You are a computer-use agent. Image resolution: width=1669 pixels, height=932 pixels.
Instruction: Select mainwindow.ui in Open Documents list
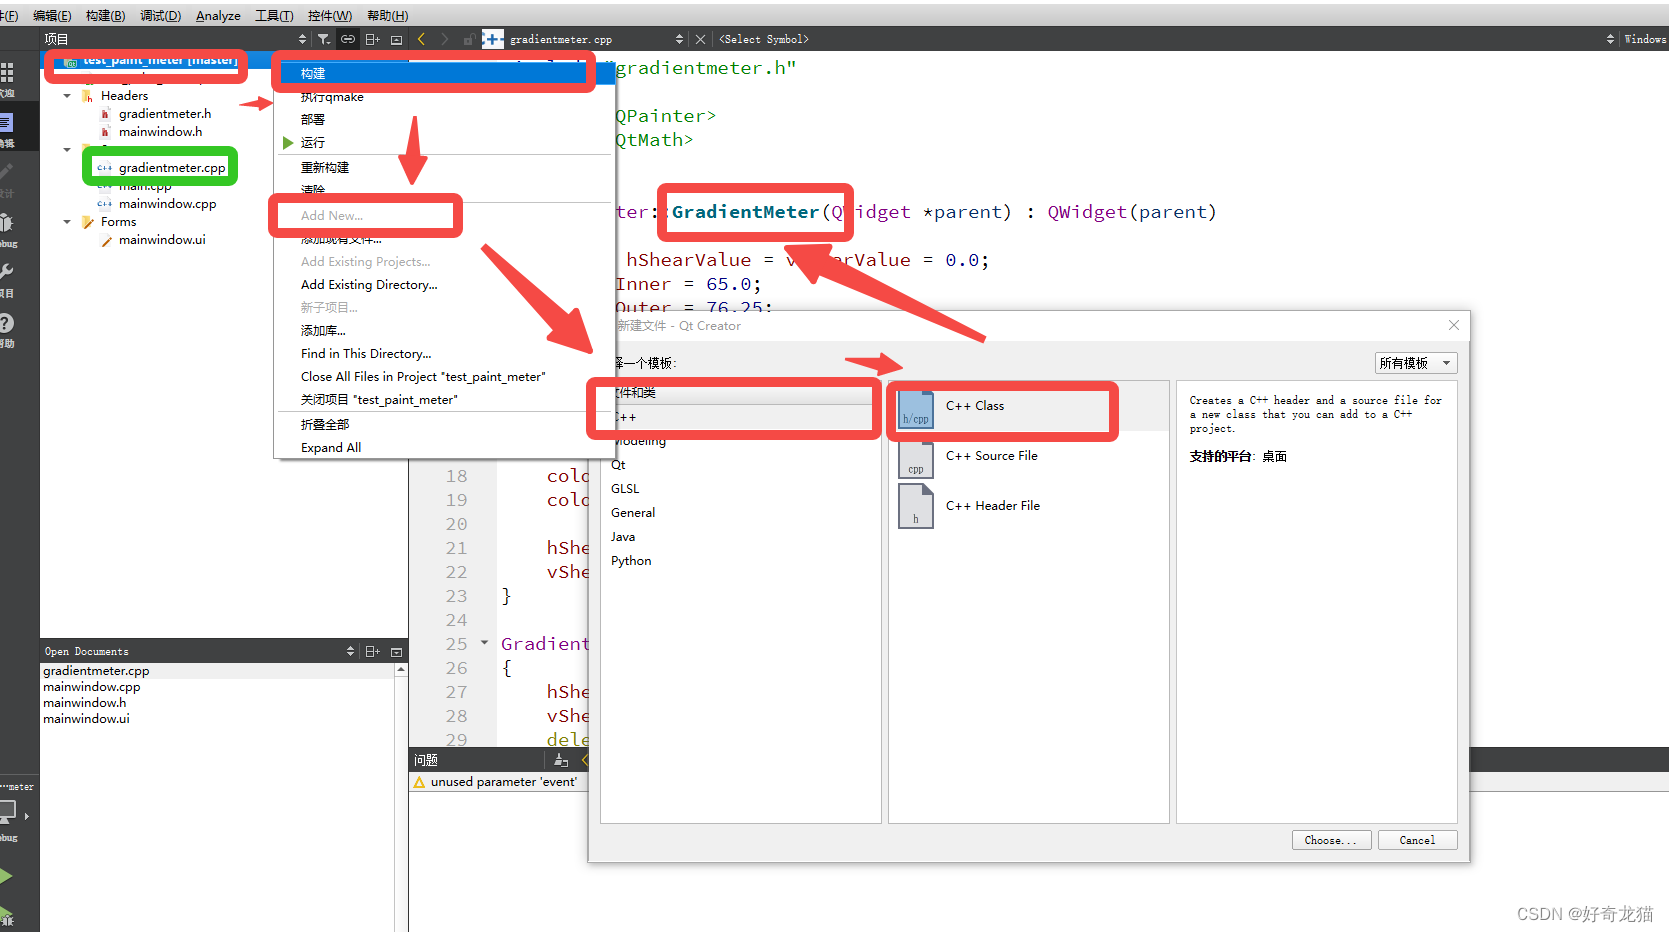point(86,719)
